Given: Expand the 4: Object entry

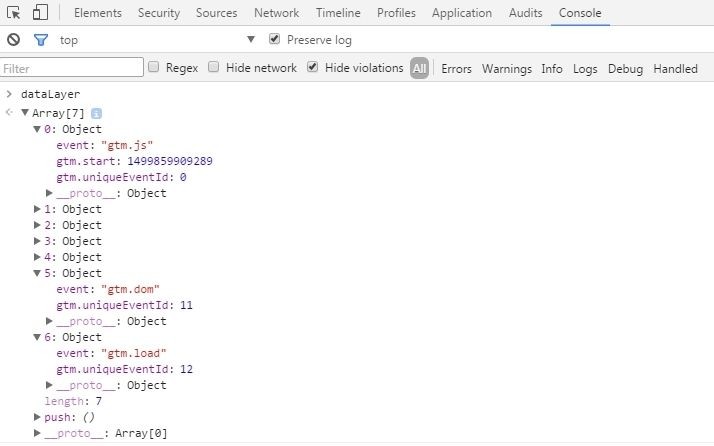Looking at the screenshot, I should [x=37, y=257].
